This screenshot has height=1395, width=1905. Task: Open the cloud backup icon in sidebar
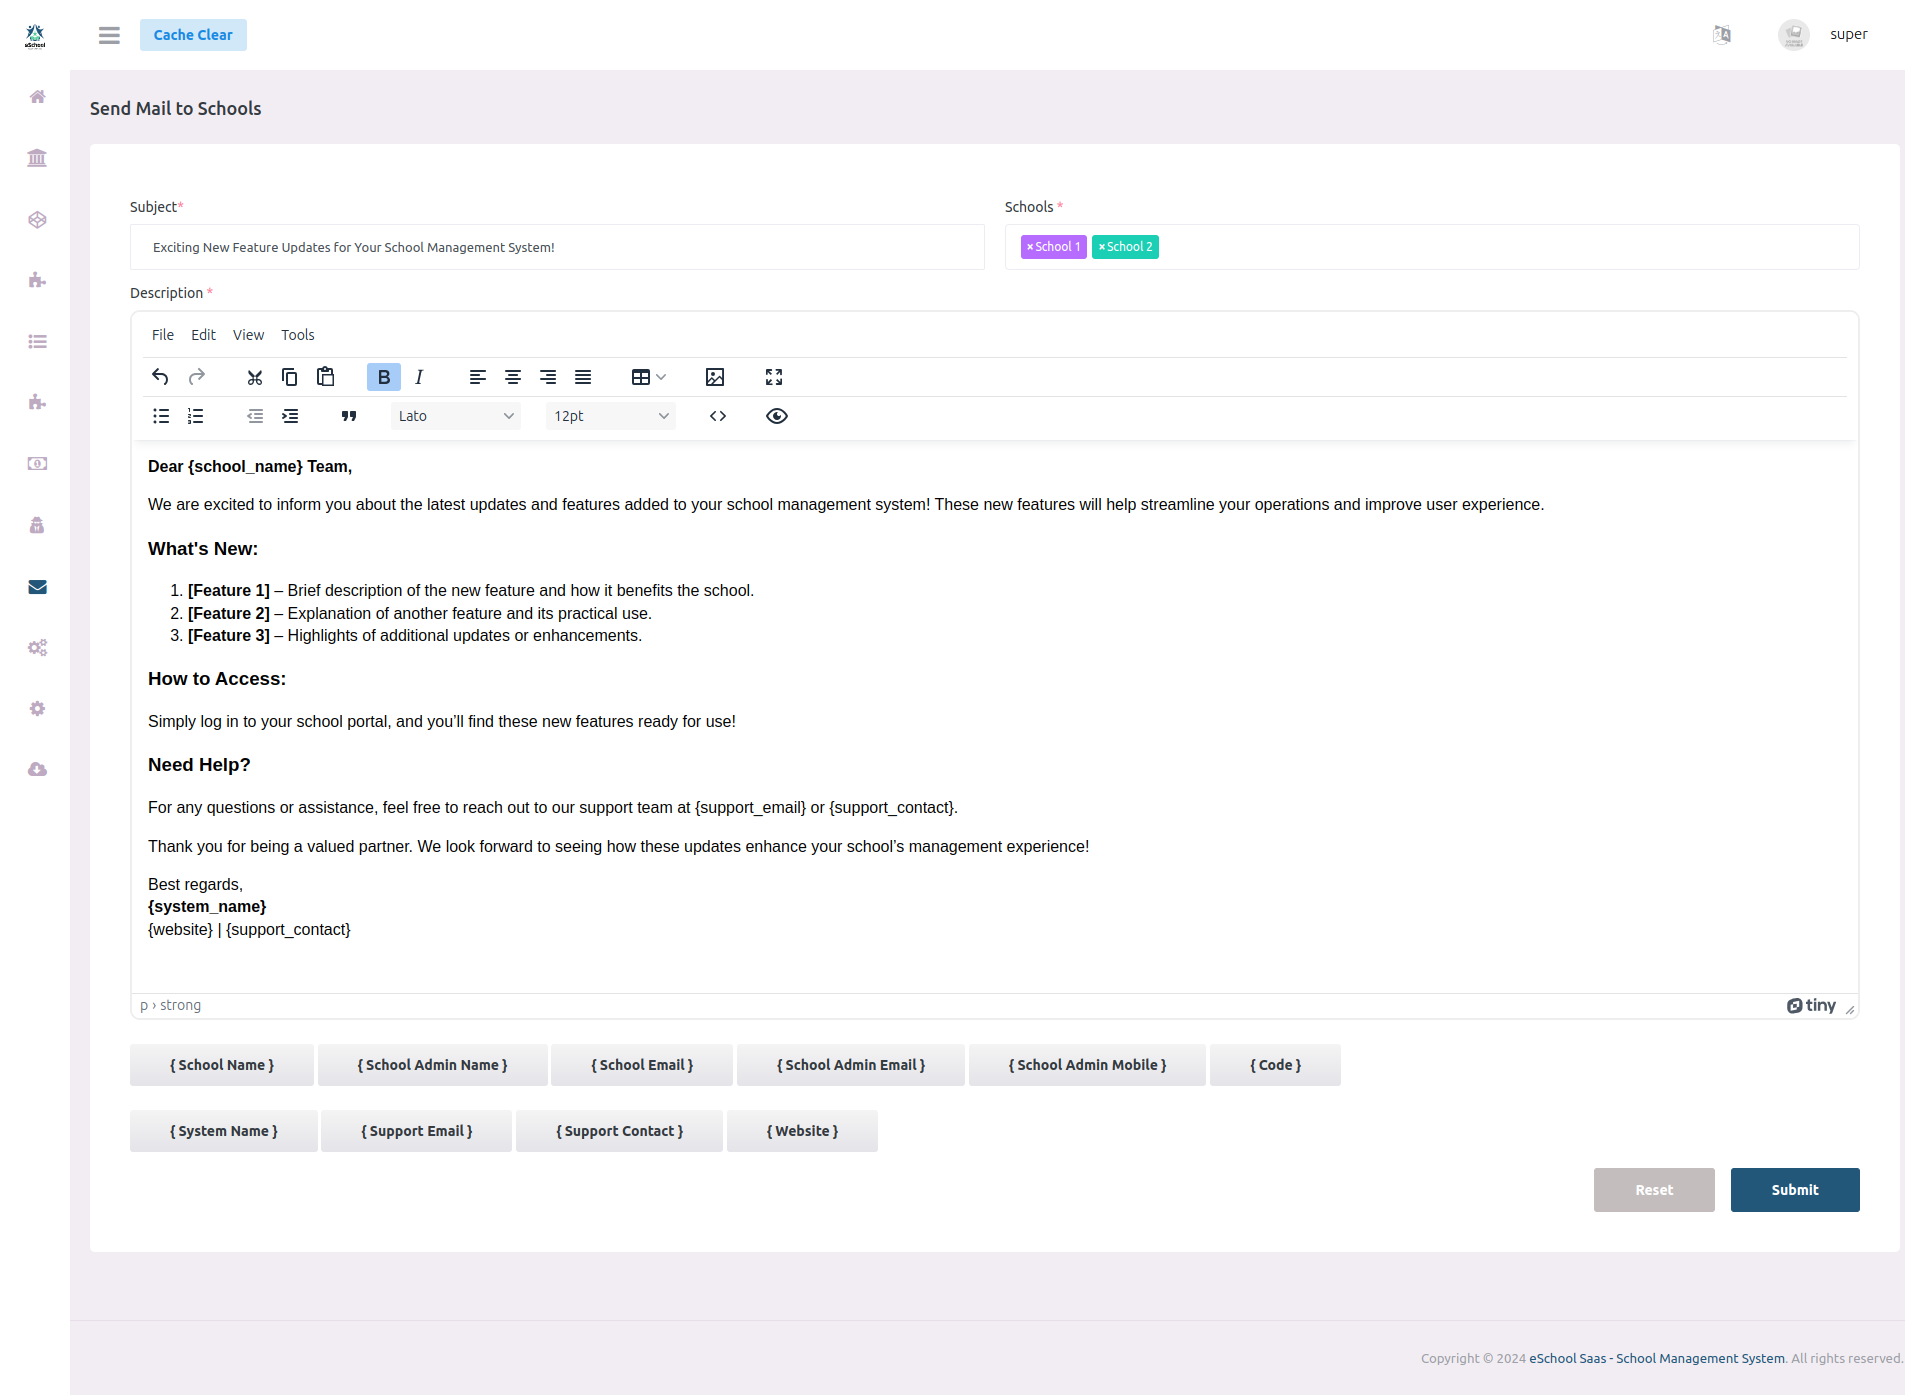[37, 769]
